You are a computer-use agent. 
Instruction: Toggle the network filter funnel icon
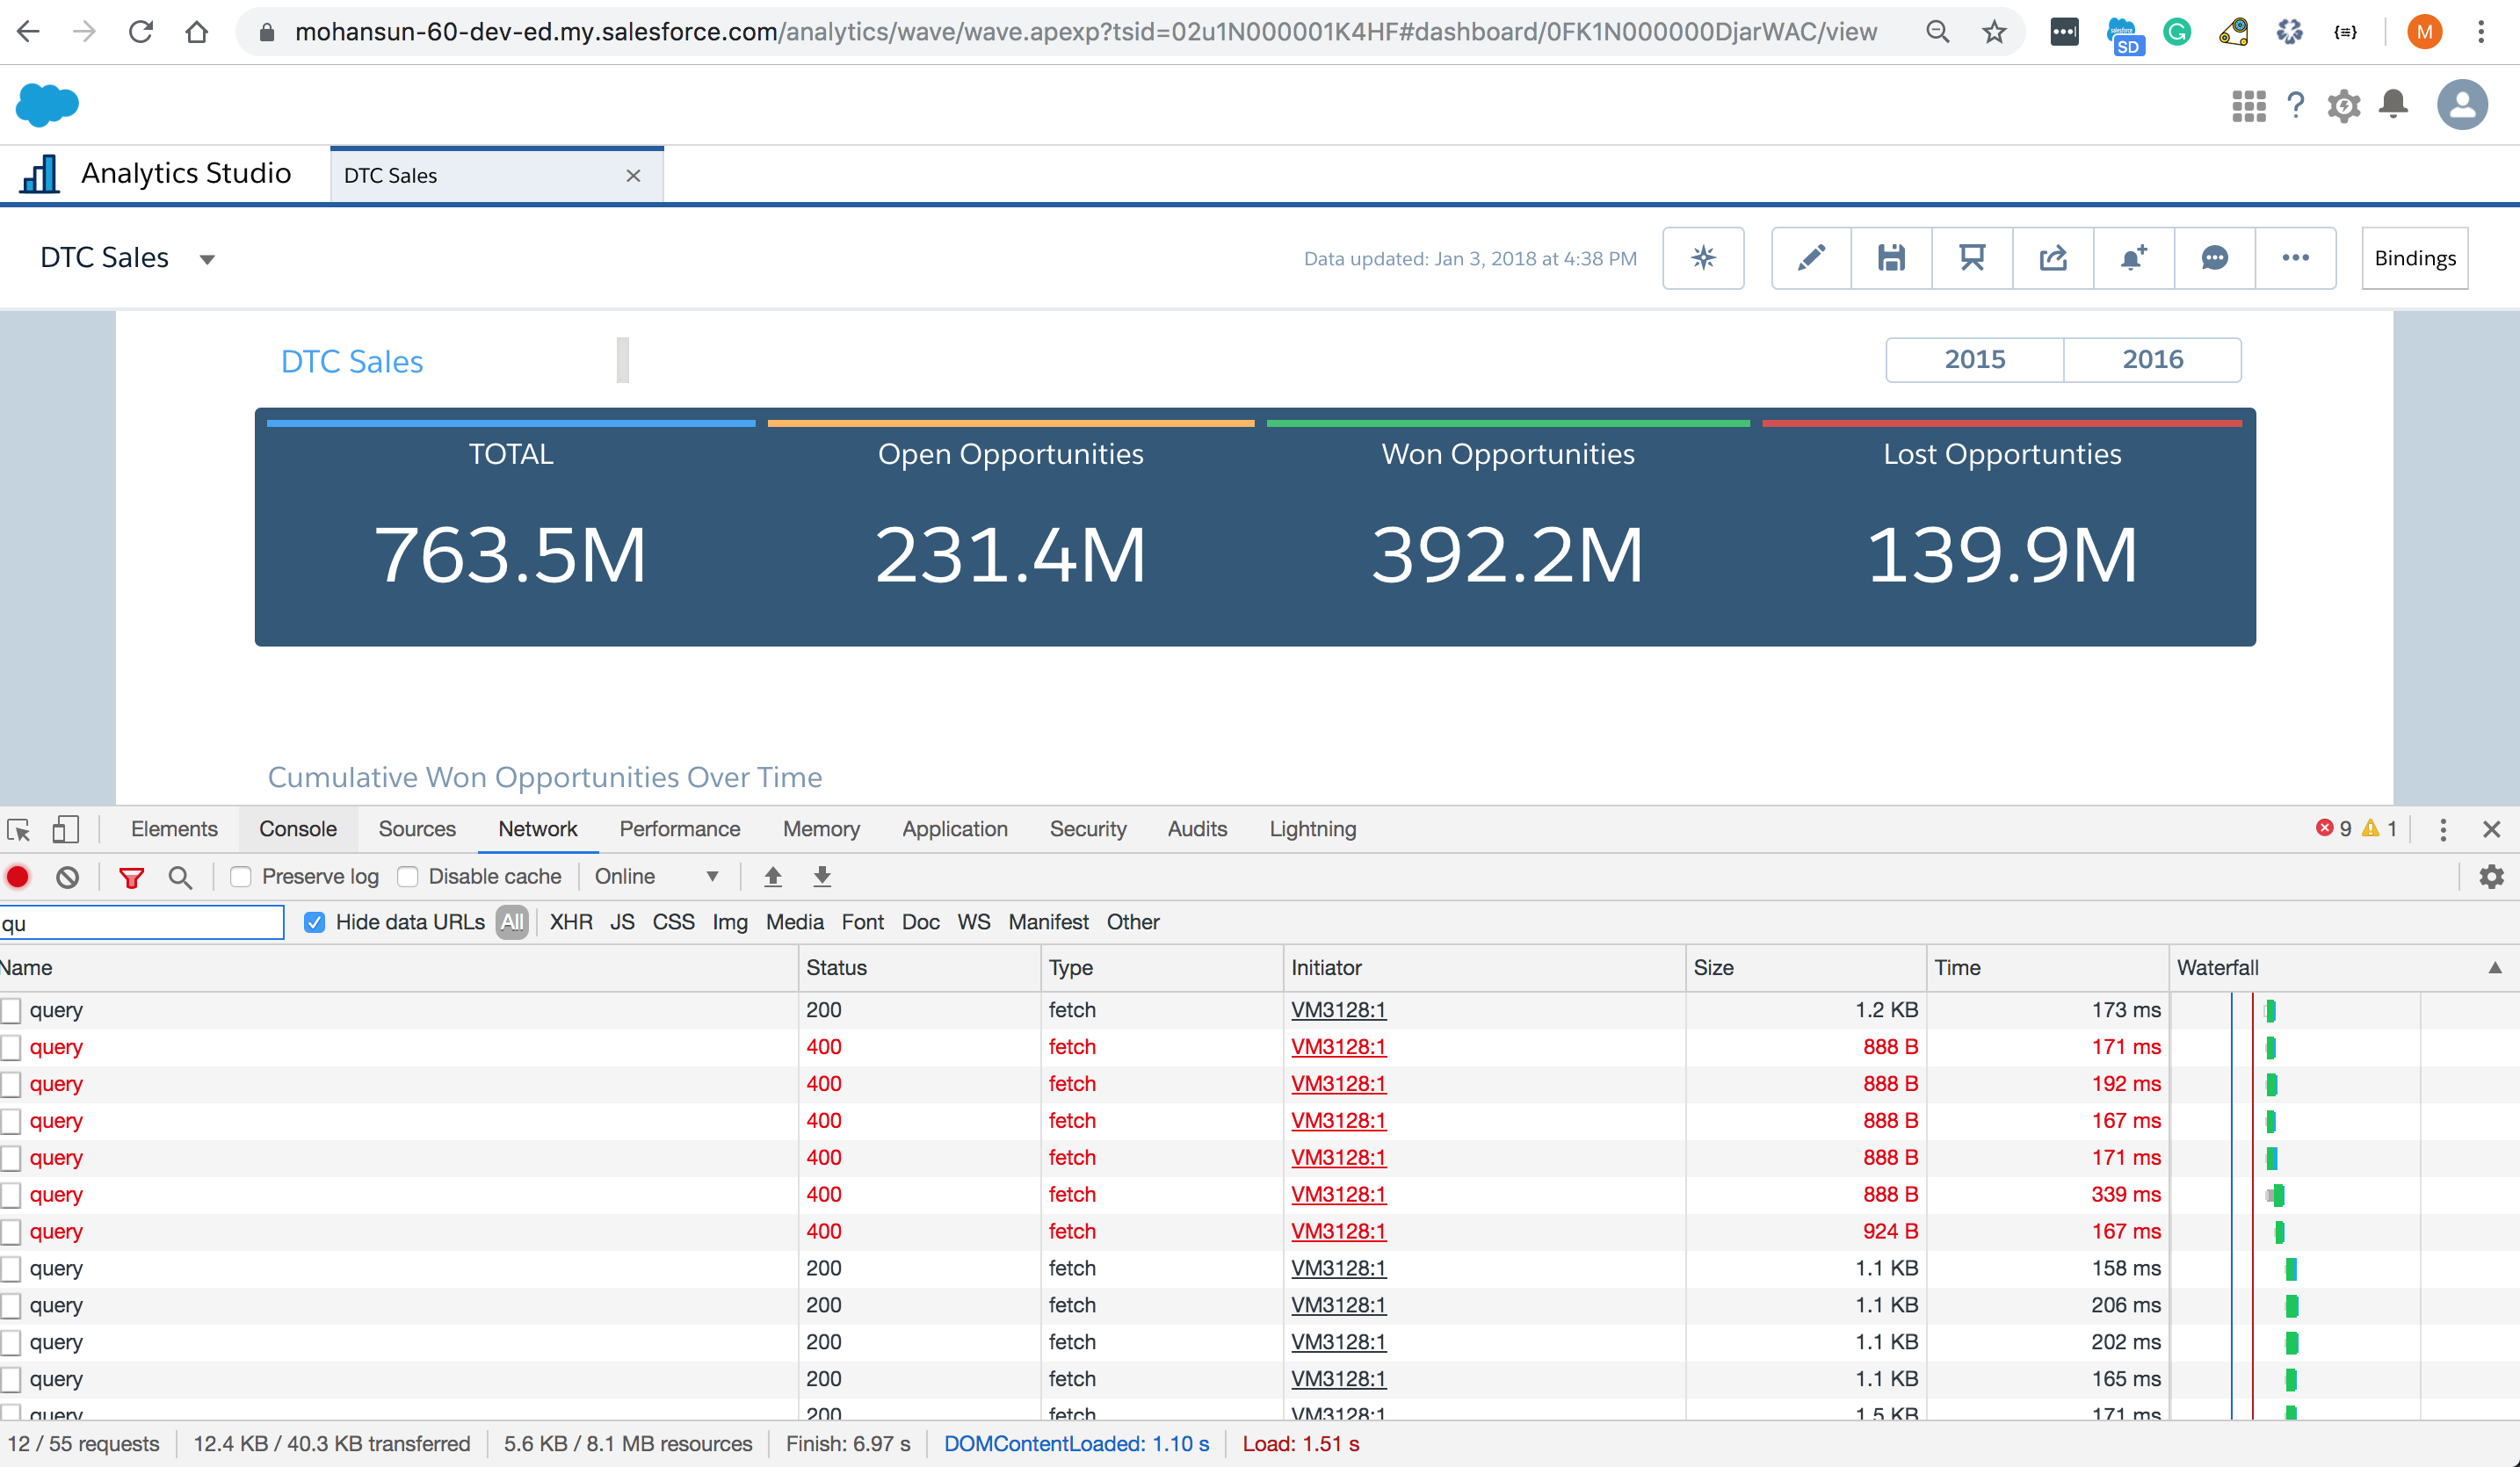pyautogui.click(x=131, y=877)
